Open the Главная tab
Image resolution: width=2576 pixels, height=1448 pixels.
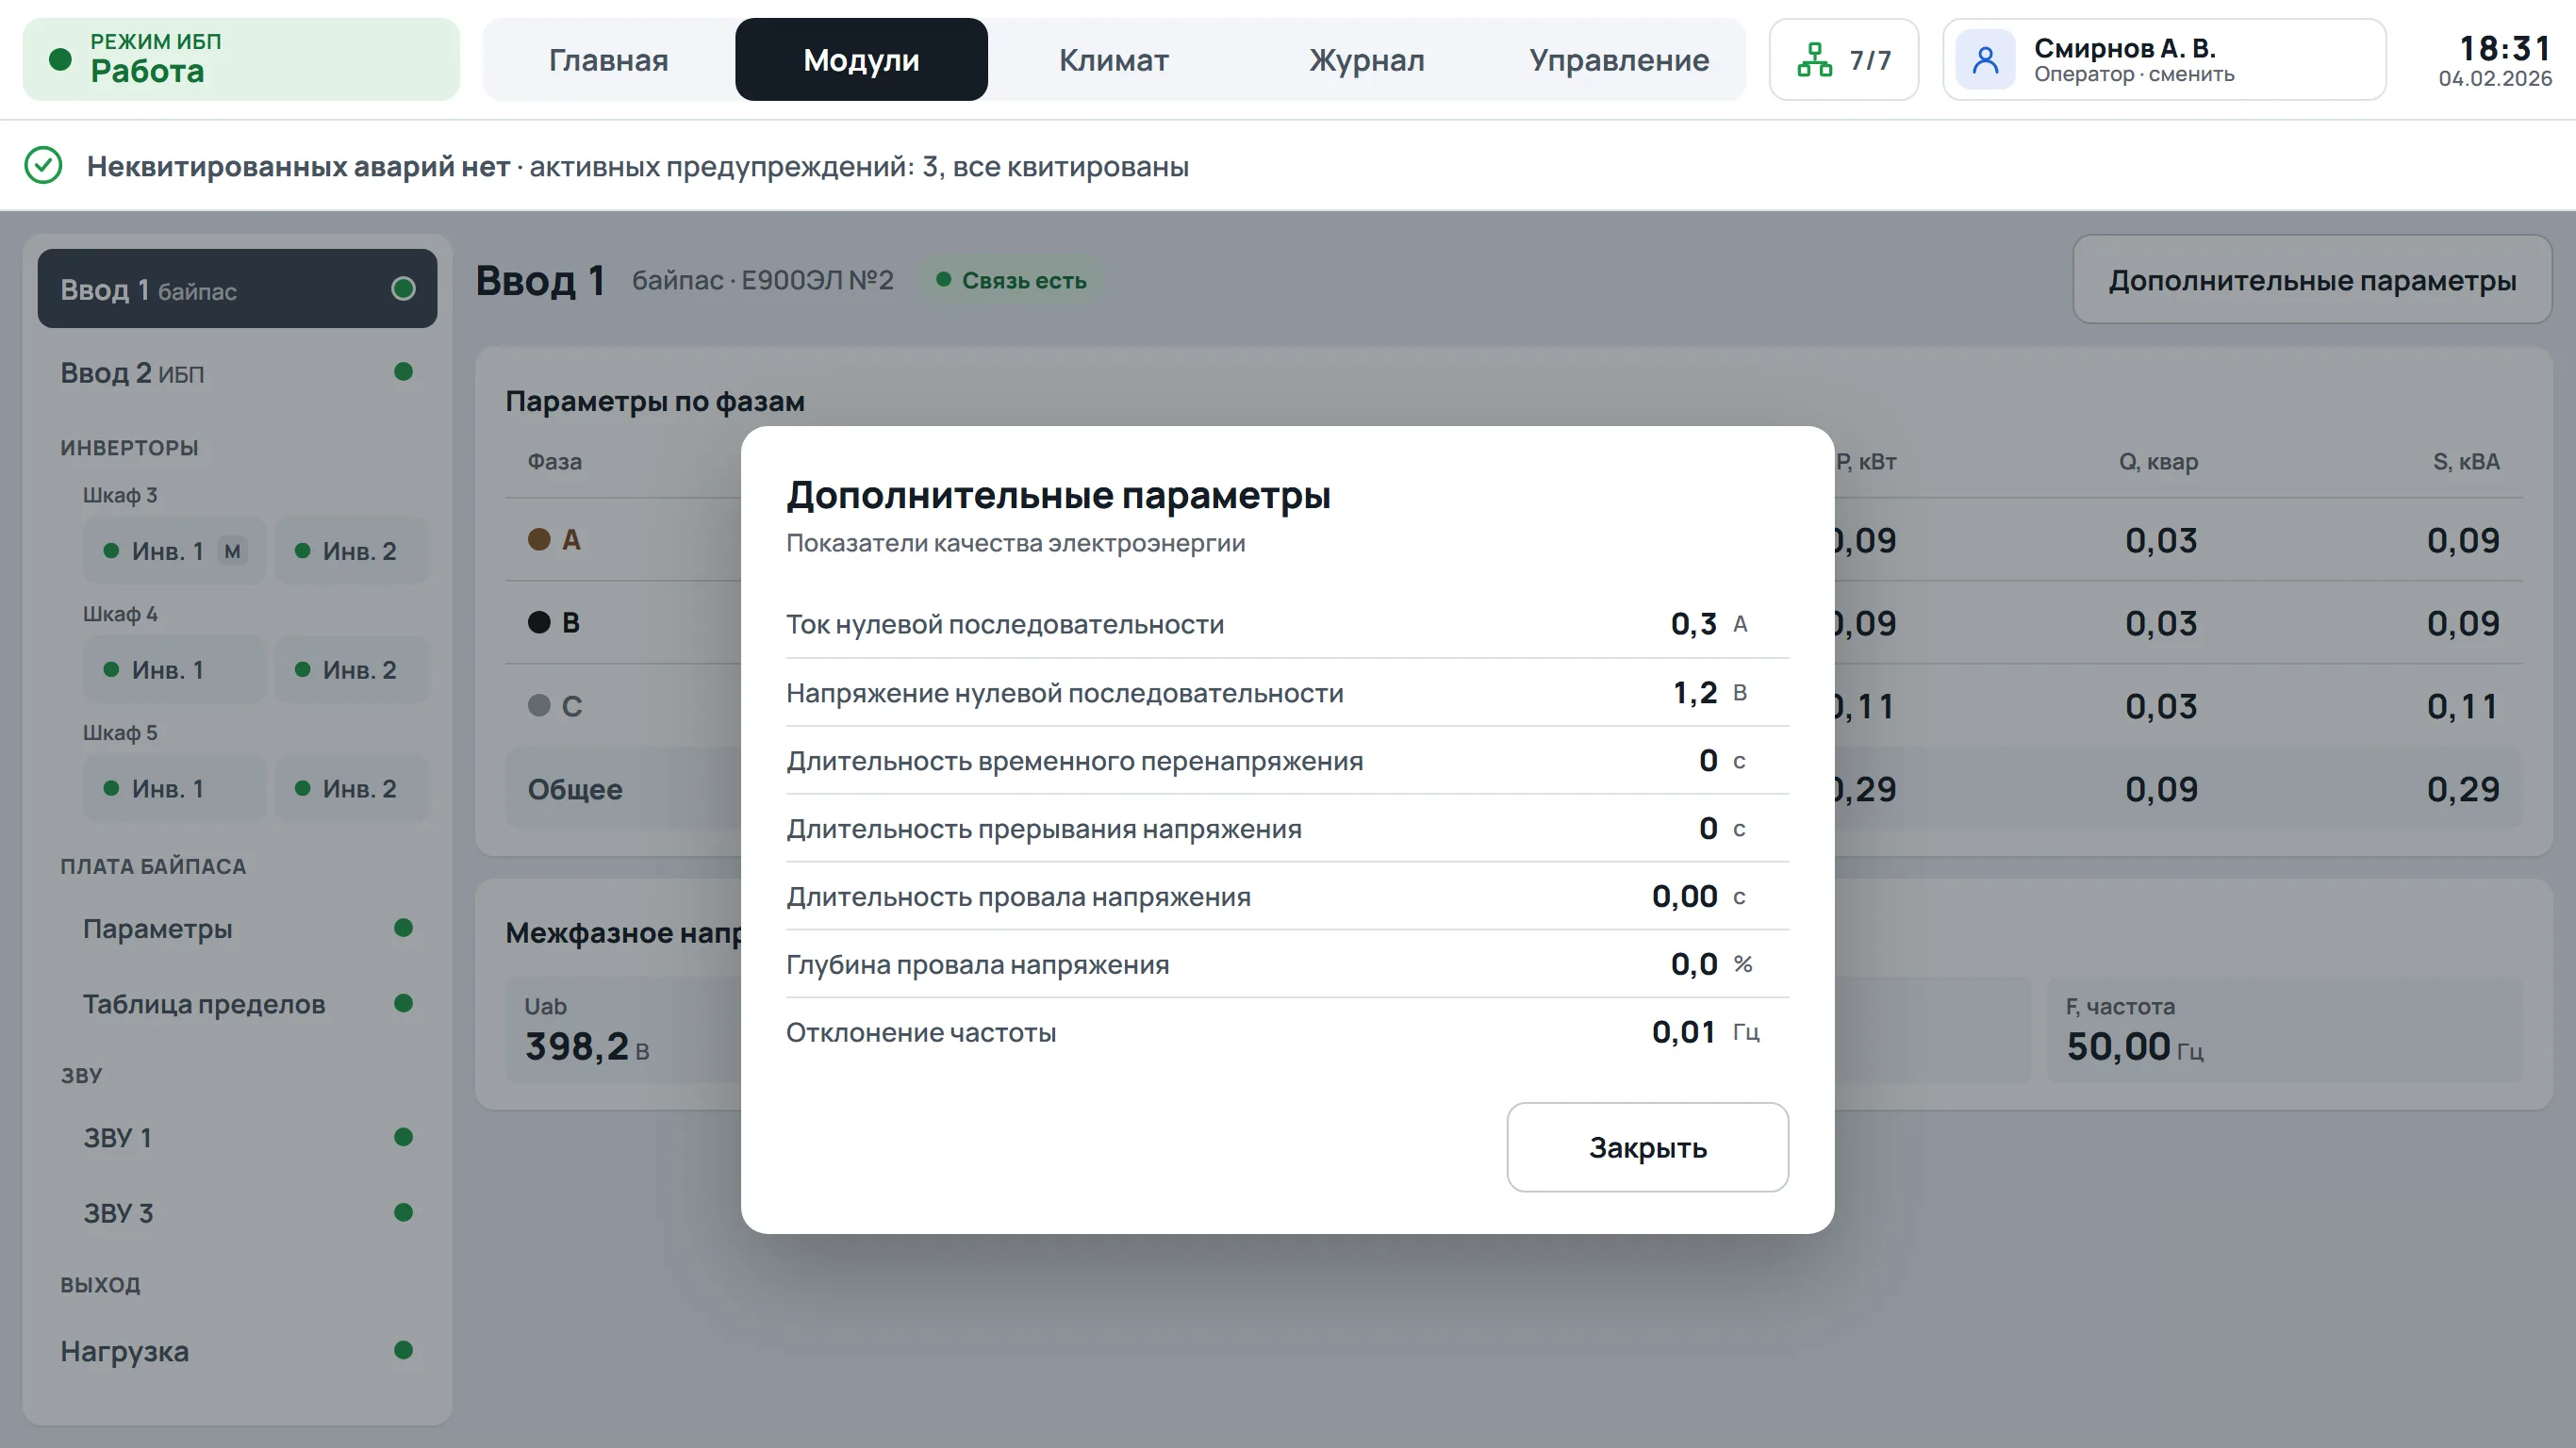click(x=608, y=60)
